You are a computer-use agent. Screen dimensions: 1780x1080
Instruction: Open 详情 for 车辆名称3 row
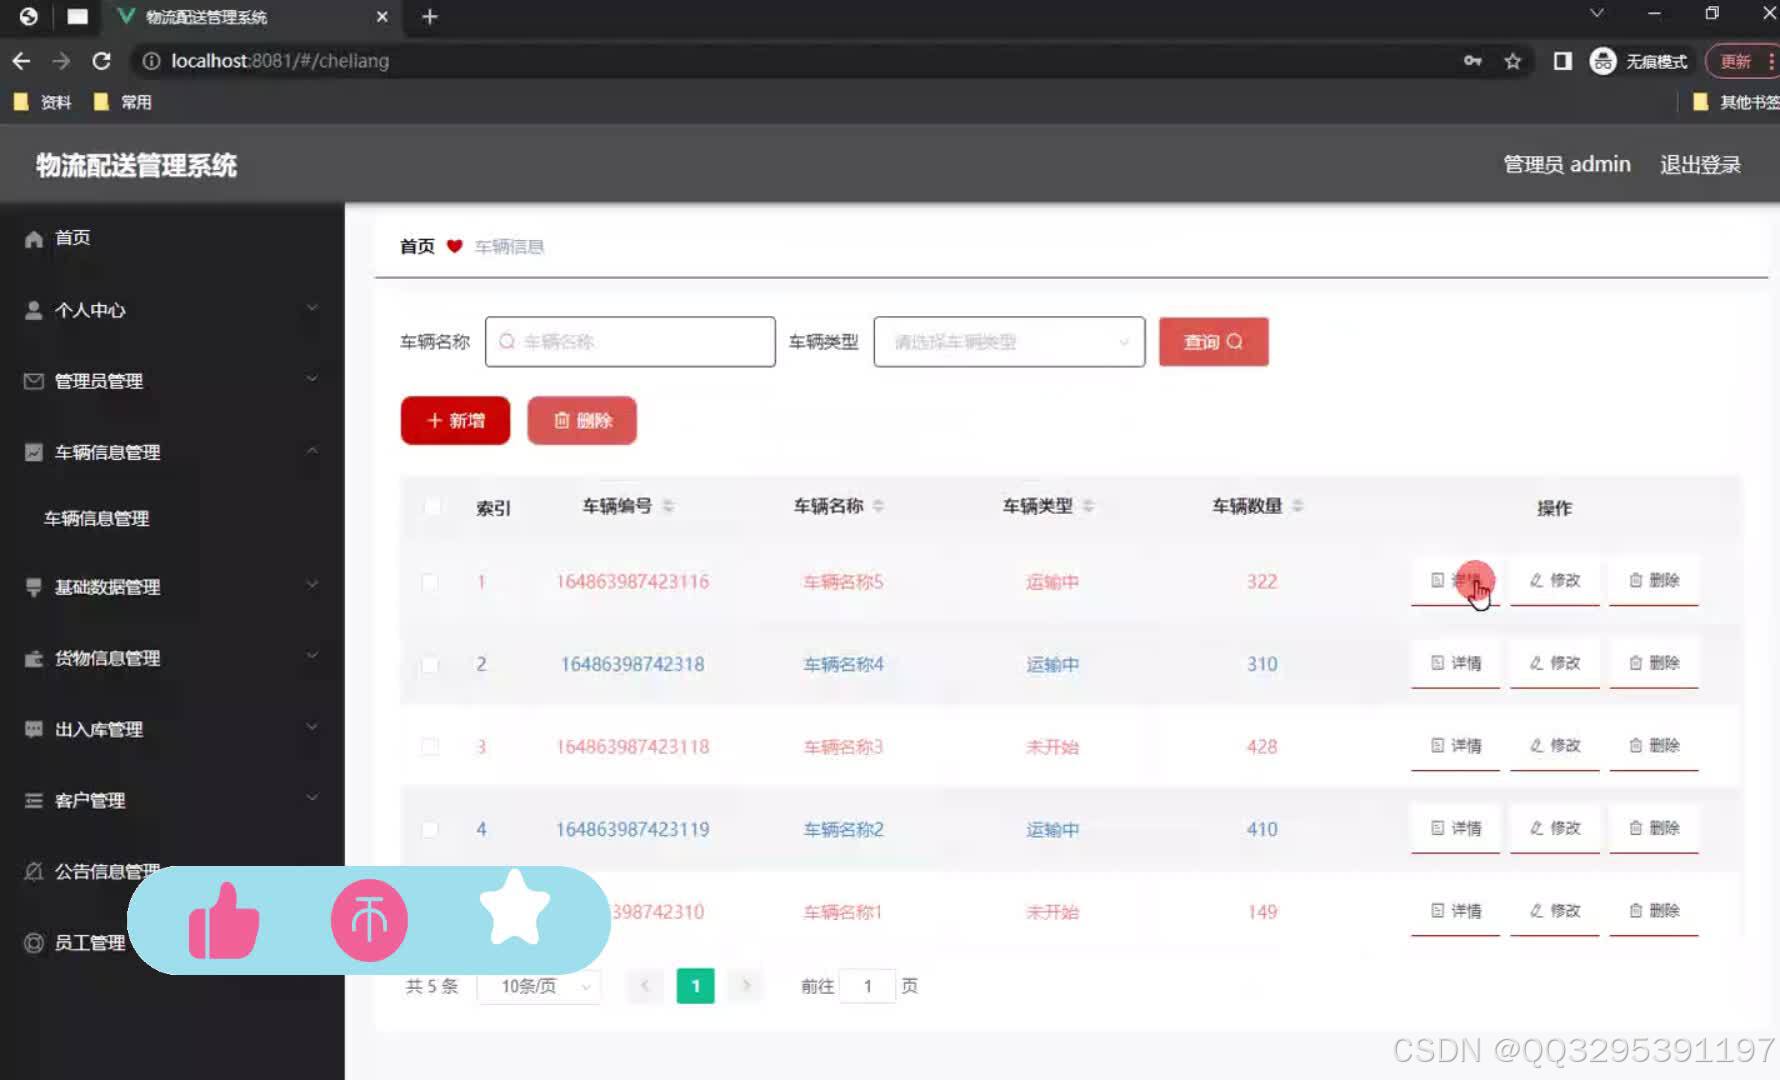point(1456,746)
